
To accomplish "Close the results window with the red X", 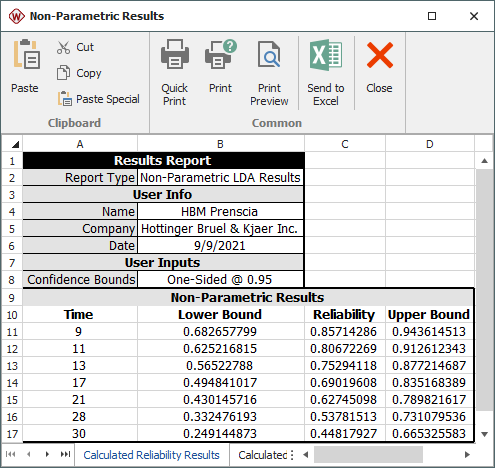I will coord(379,67).
